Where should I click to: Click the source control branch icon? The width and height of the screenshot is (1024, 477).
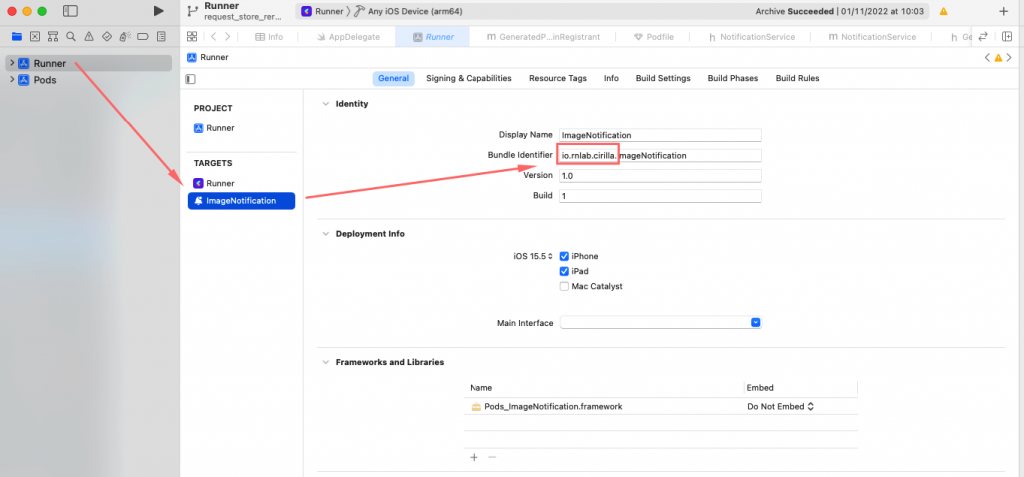(x=192, y=11)
